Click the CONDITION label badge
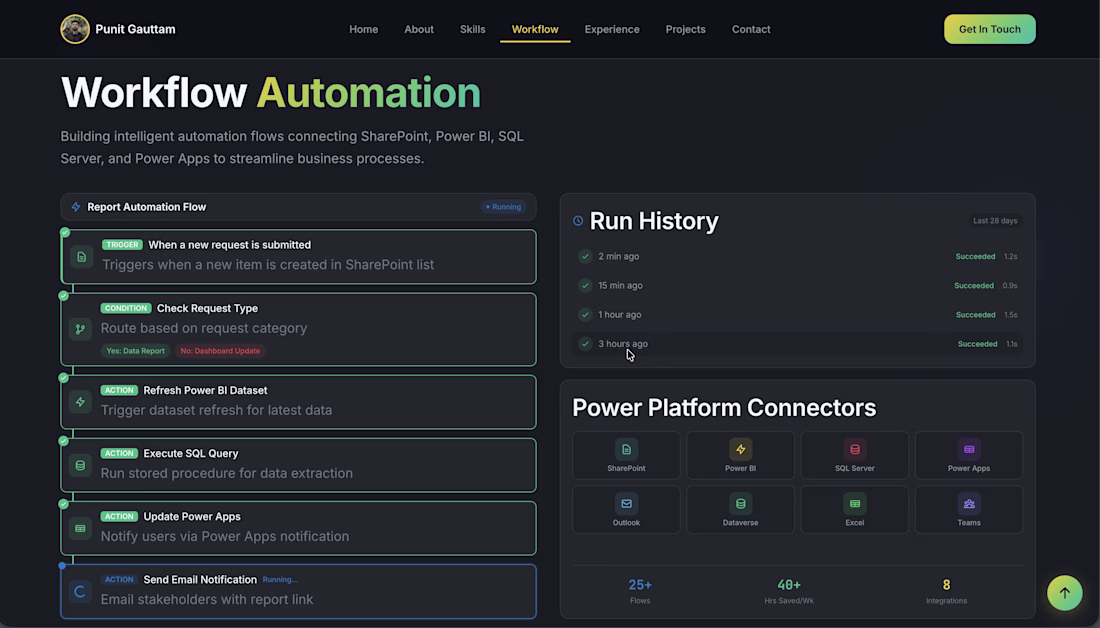The height and width of the screenshot is (628, 1100). (x=126, y=308)
